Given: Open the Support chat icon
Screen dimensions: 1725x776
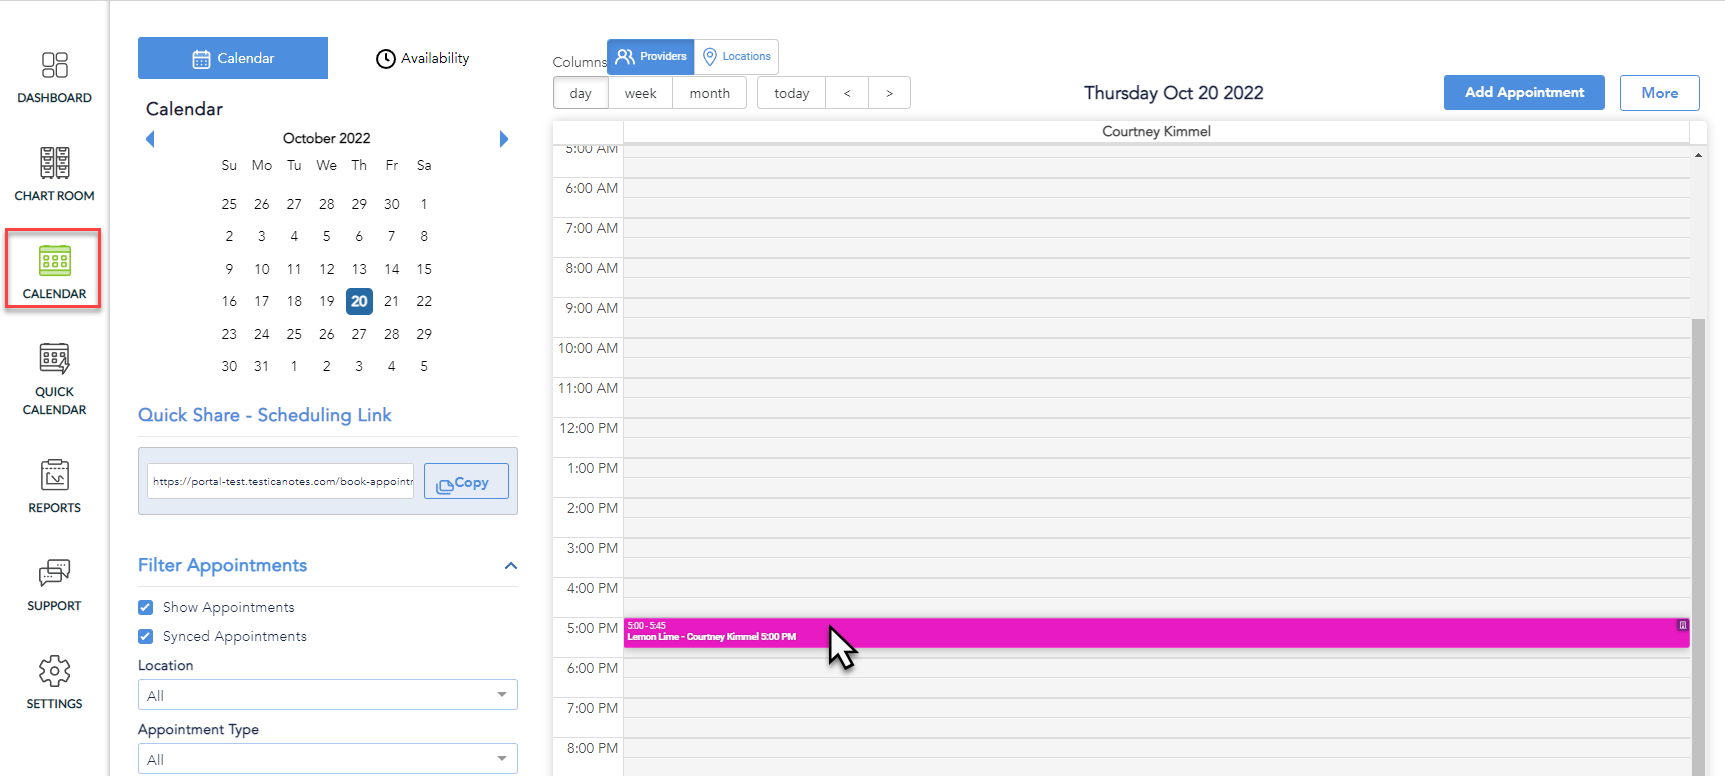Looking at the screenshot, I should point(54,574).
